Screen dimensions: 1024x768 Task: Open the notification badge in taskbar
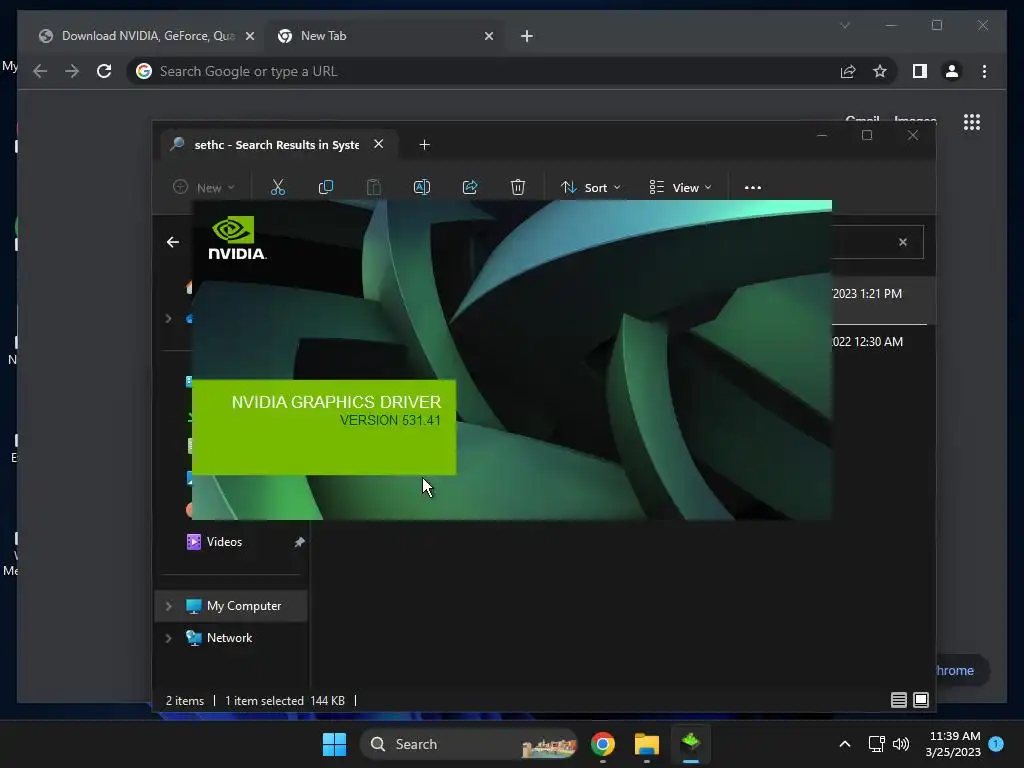pyautogui.click(x=997, y=744)
